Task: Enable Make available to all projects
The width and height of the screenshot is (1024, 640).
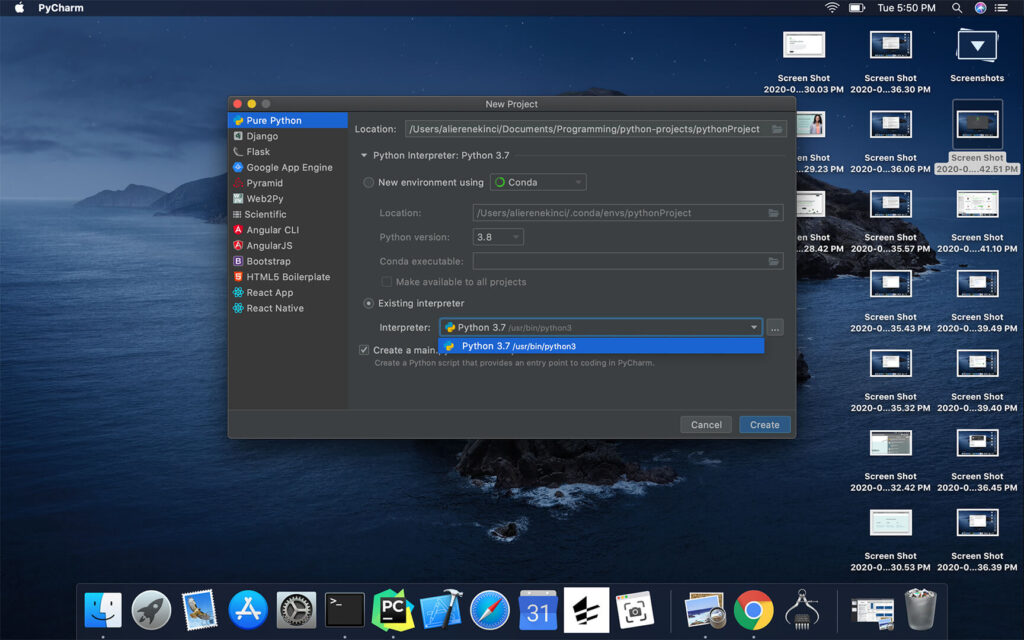Action: pos(387,282)
